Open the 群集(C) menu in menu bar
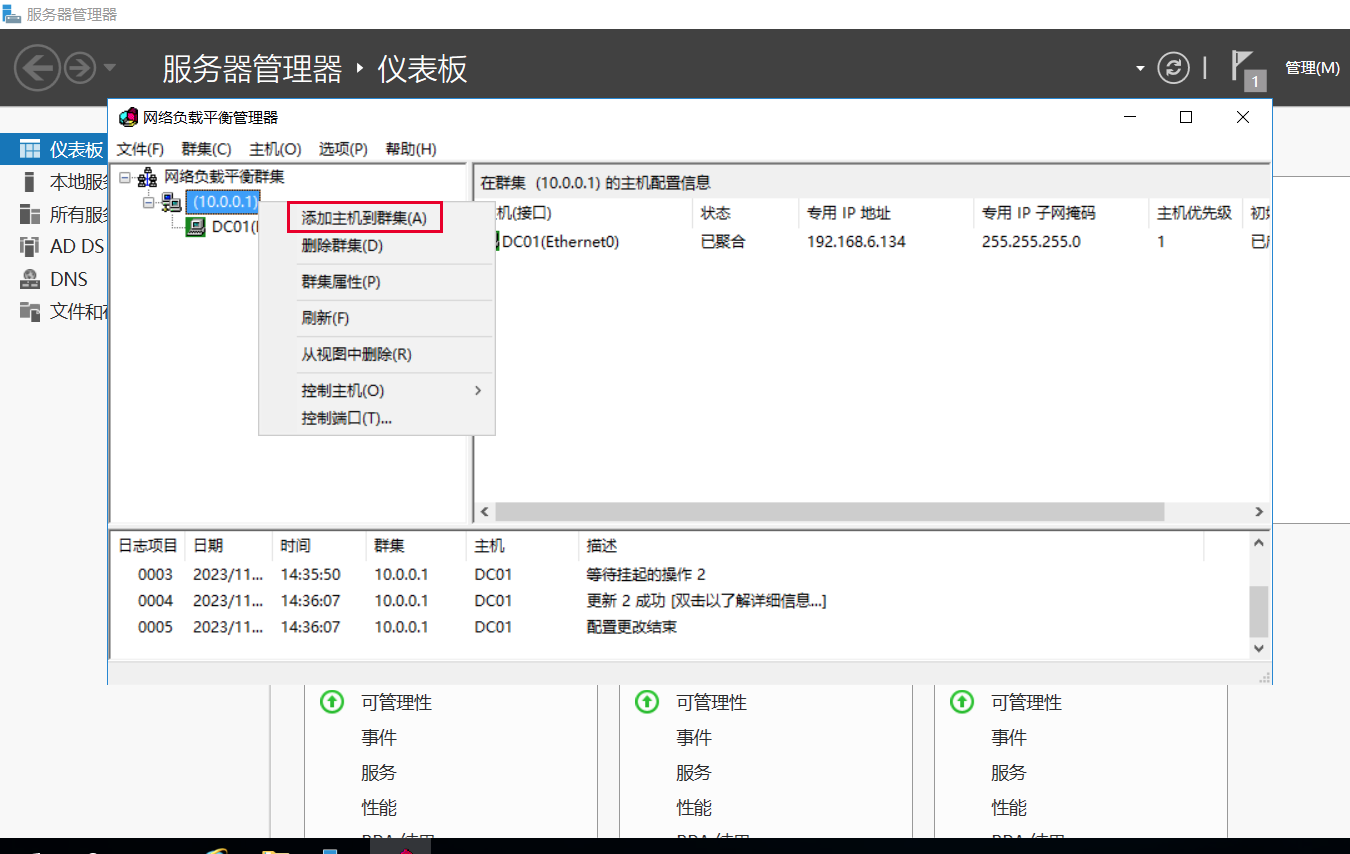 coord(206,149)
